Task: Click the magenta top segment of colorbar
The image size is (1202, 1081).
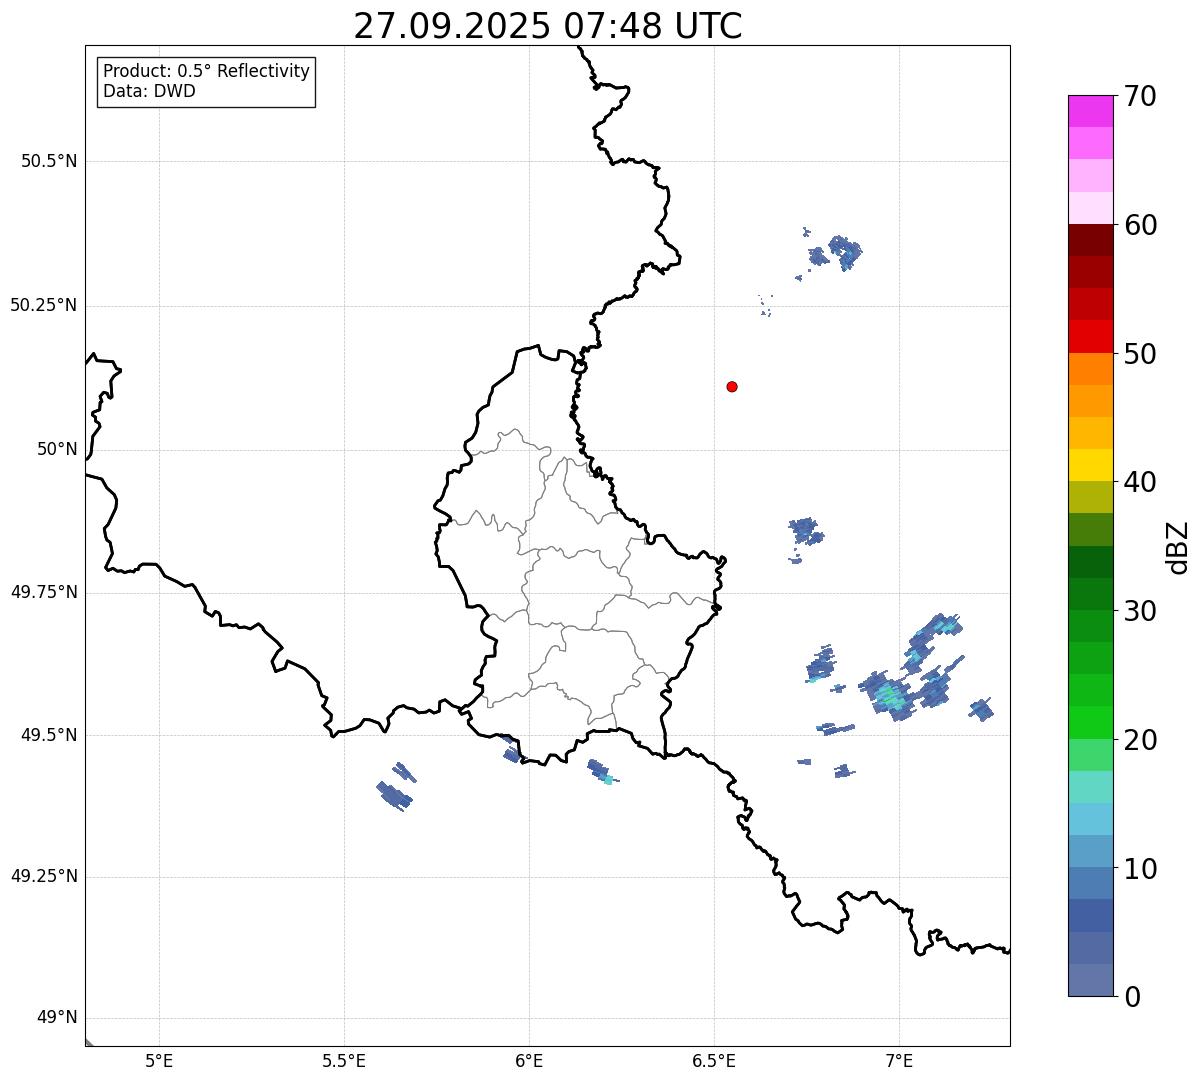Action: [1090, 111]
